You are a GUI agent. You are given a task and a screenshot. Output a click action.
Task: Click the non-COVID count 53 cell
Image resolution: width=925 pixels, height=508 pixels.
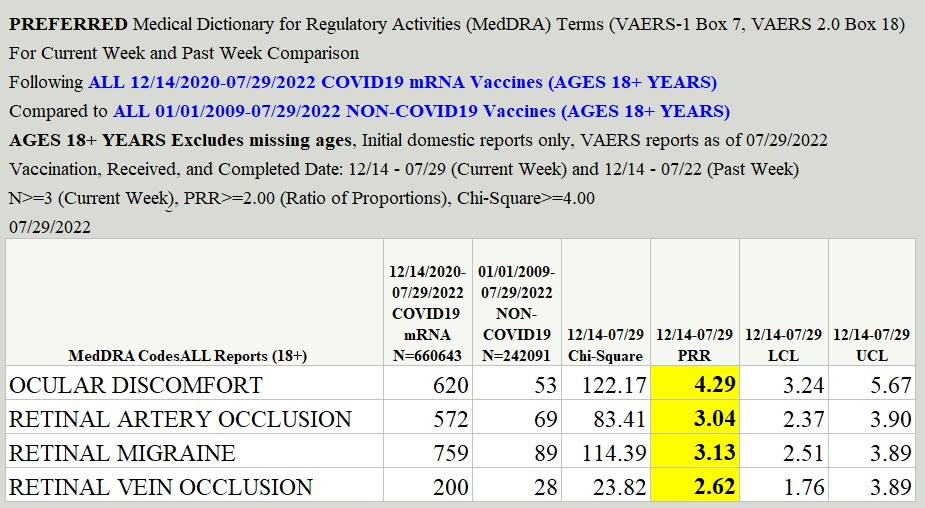pyautogui.click(x=517, y=384)
